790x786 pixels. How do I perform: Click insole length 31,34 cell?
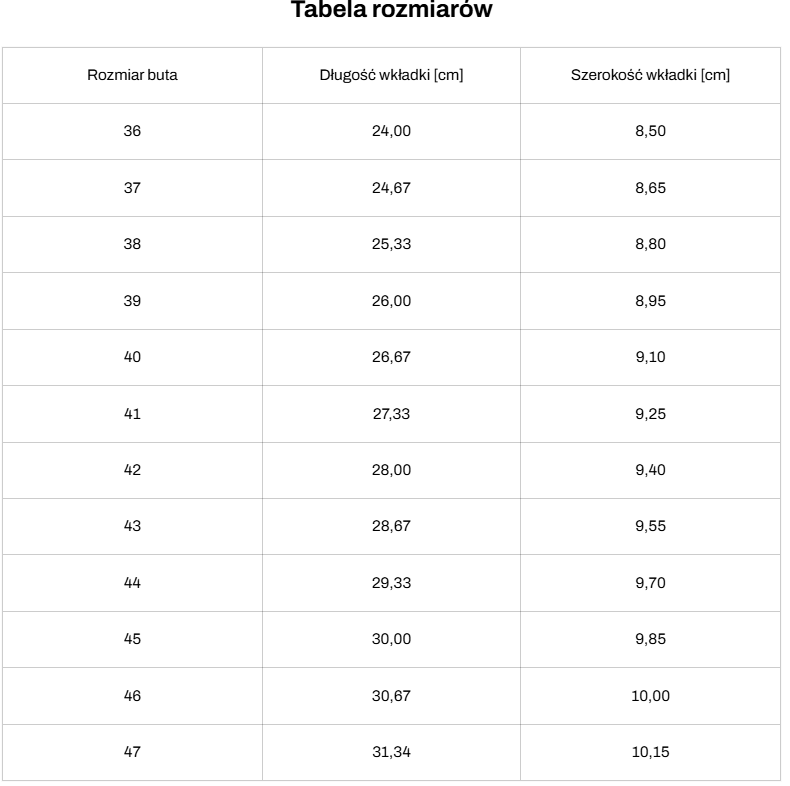pos(391,752)
